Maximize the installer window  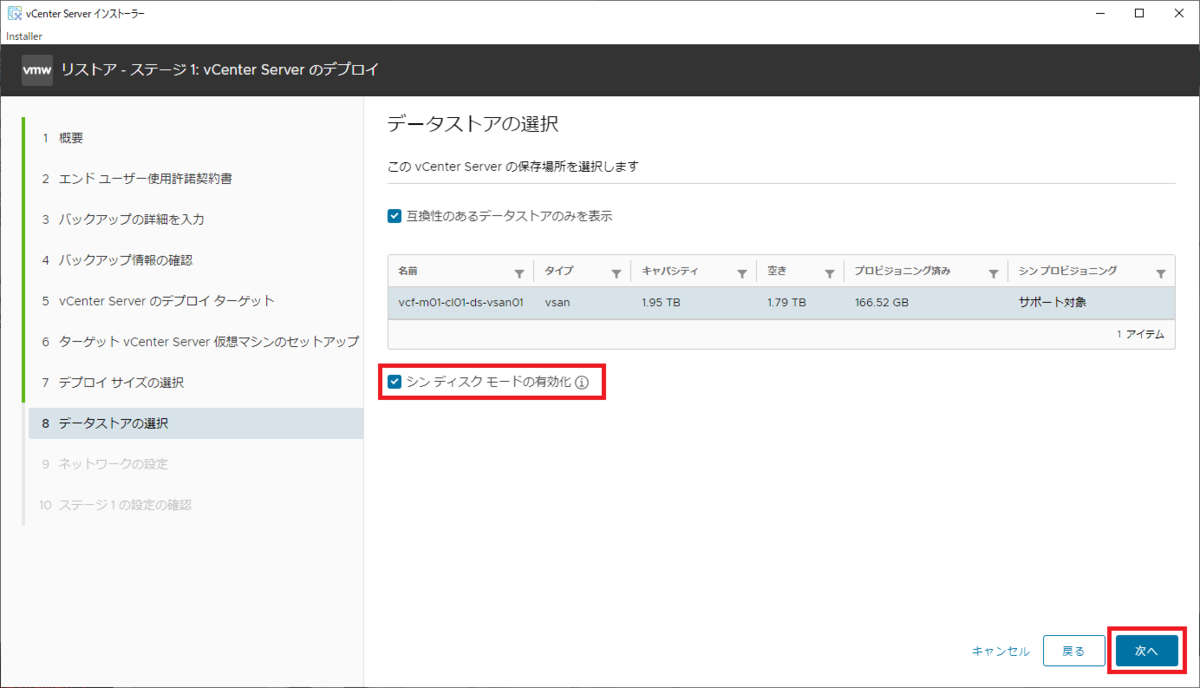pyautogui.click(x=1139, y=13)
